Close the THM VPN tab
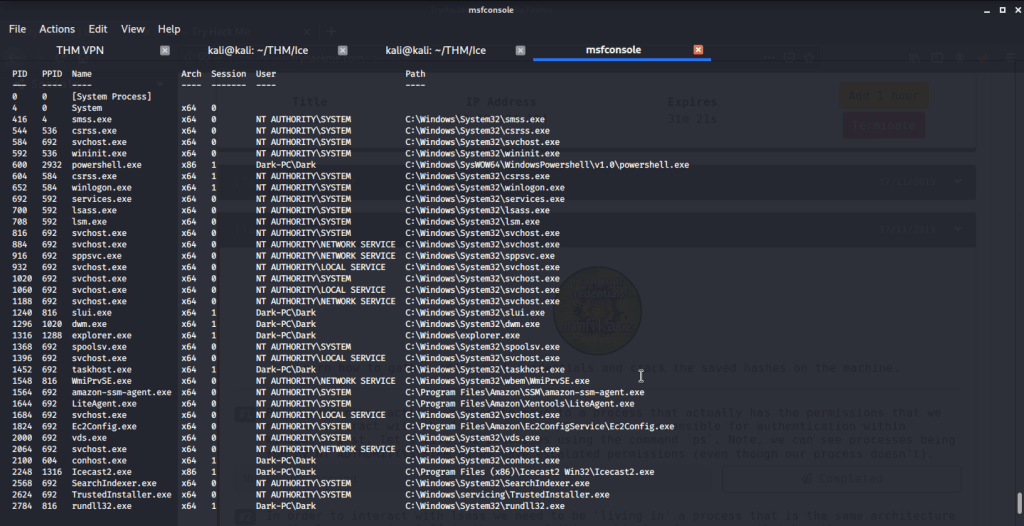The width and height of the screenshot is (1024, 526). coord(165,50)
